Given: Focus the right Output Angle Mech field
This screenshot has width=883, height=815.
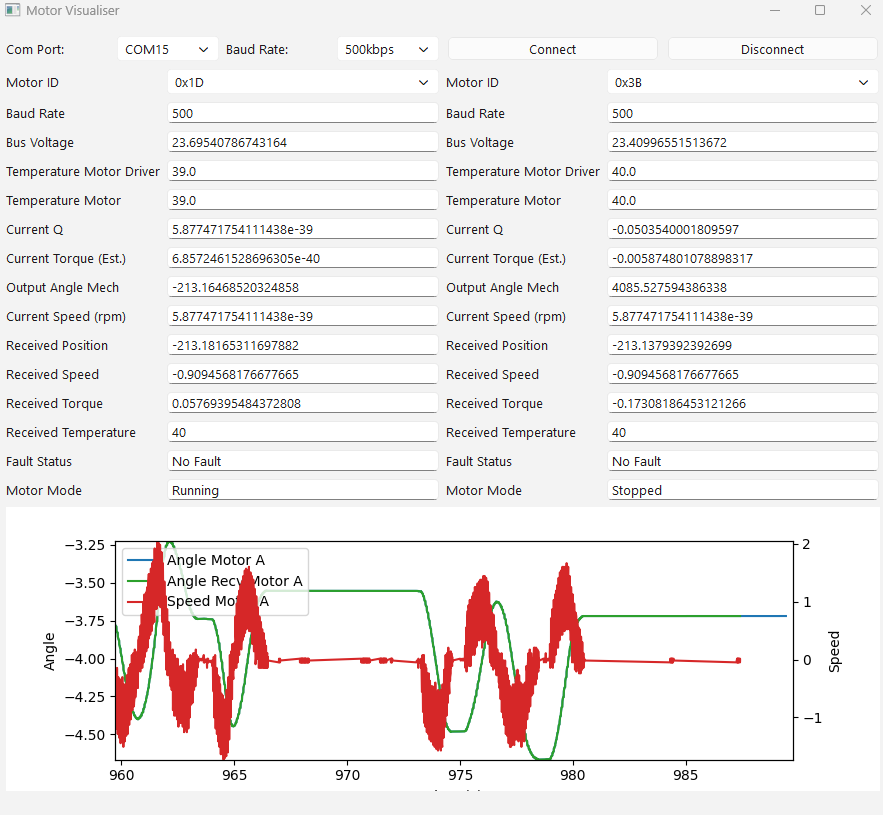Looking at the screenshot, I should click(x=742, y=288).
